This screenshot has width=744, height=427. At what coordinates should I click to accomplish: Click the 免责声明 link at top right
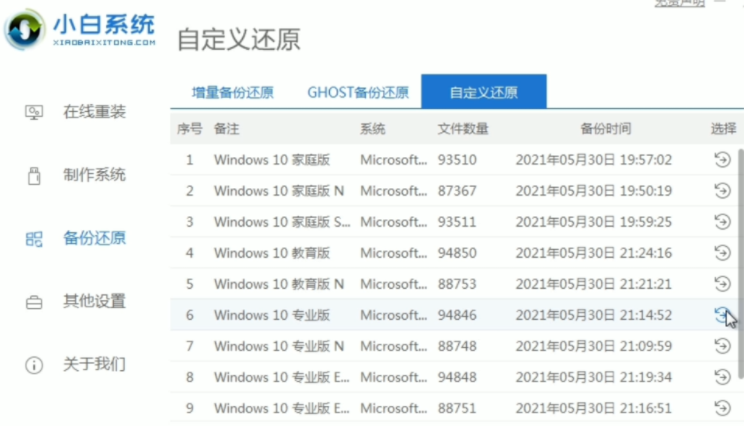679,3
